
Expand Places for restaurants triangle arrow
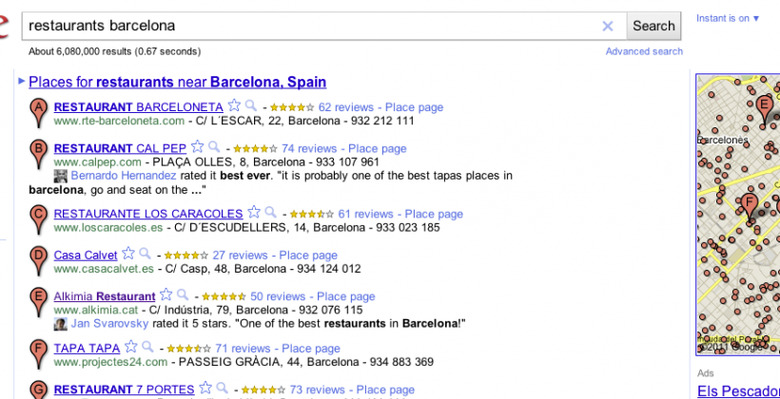pyautogui.click(x=21, y=80)
